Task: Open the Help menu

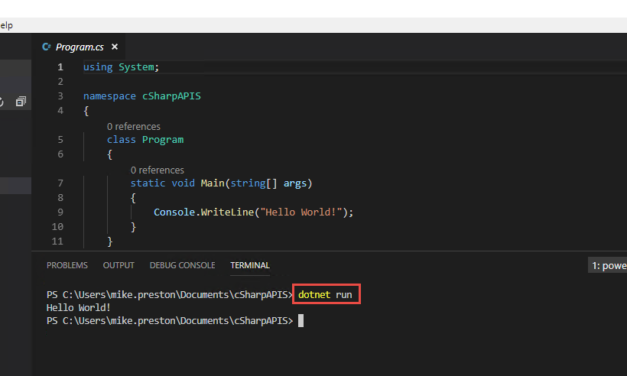Action: pos(6,26)
